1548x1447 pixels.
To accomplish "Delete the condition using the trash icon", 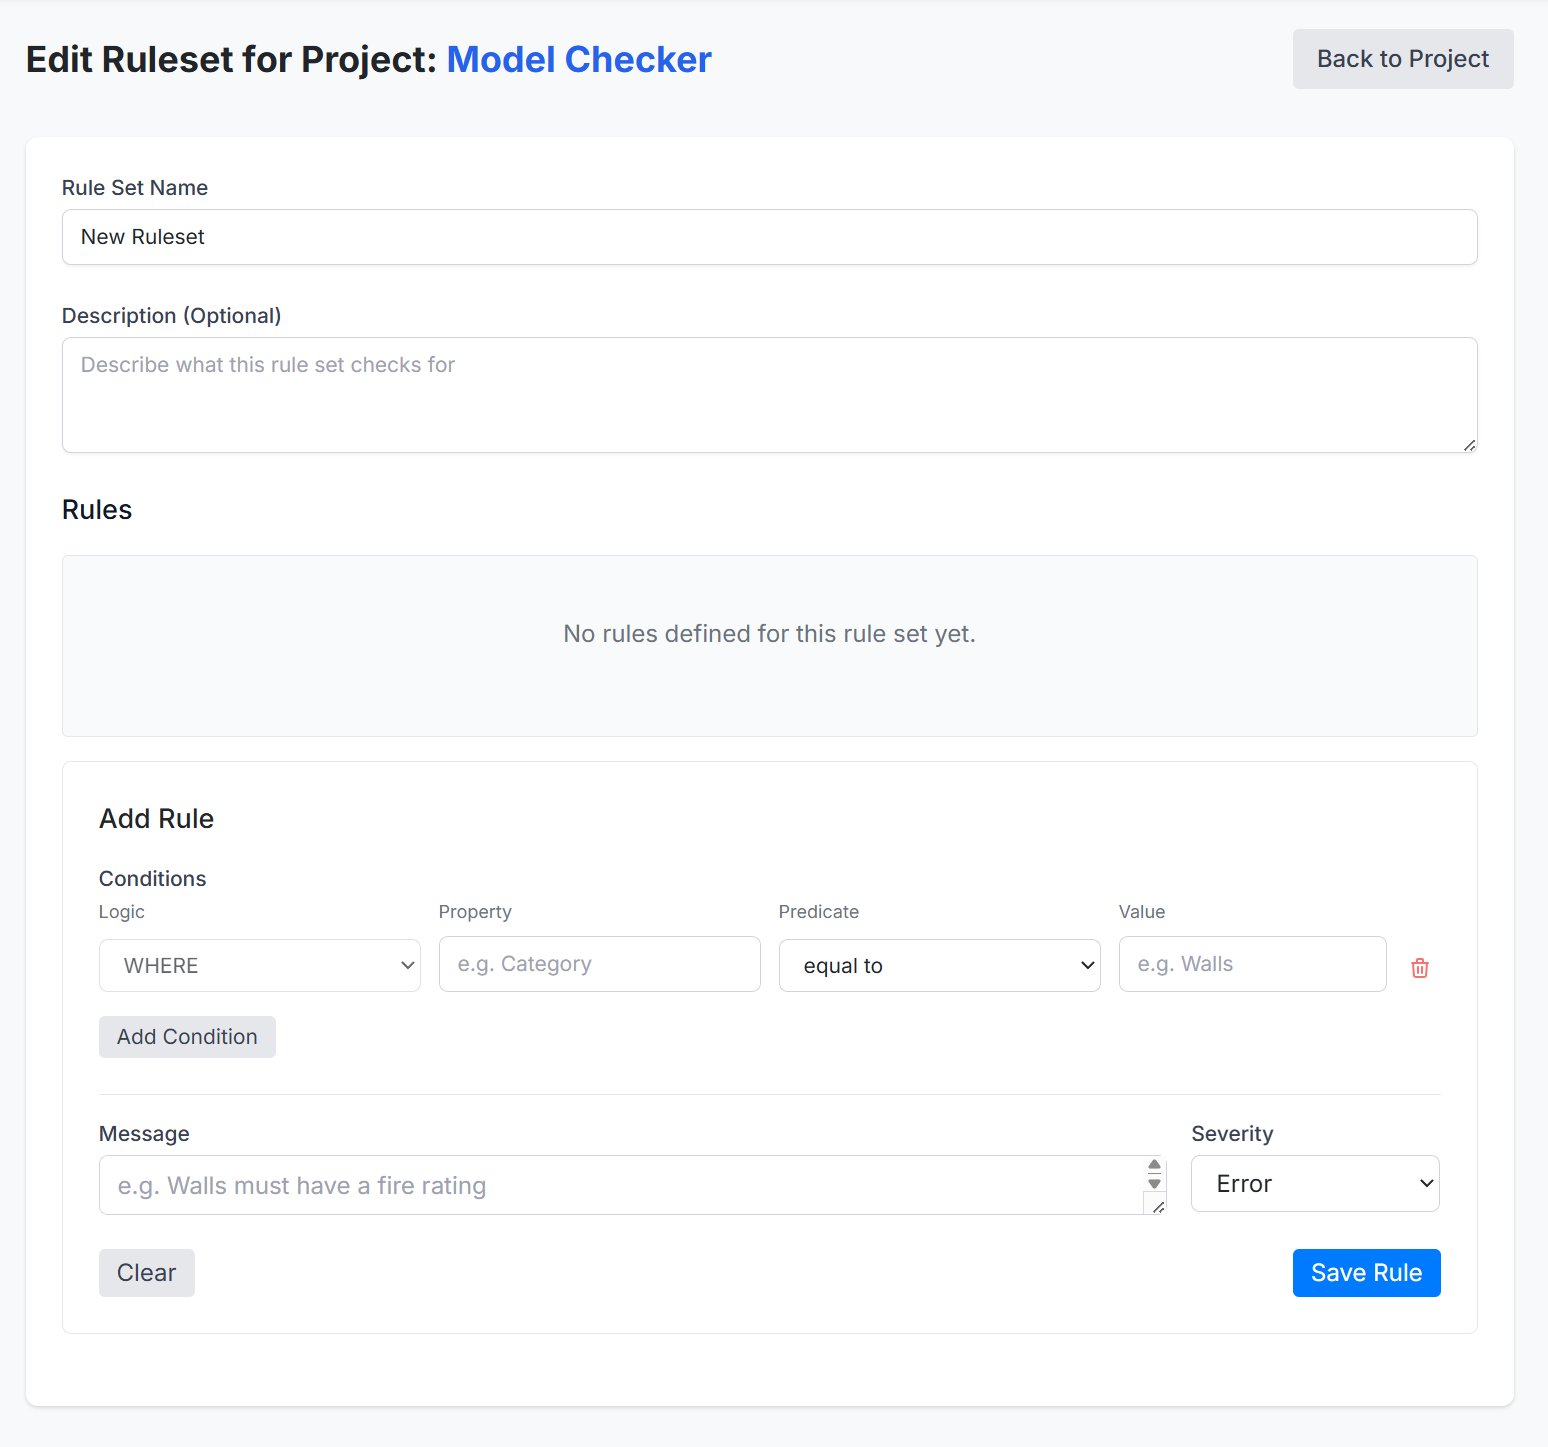I will click(x=1420, y=967).
